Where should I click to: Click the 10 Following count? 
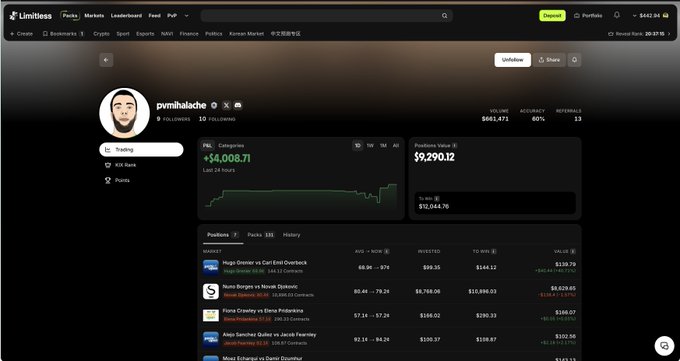pyautogui.click(x=217, y=119)
